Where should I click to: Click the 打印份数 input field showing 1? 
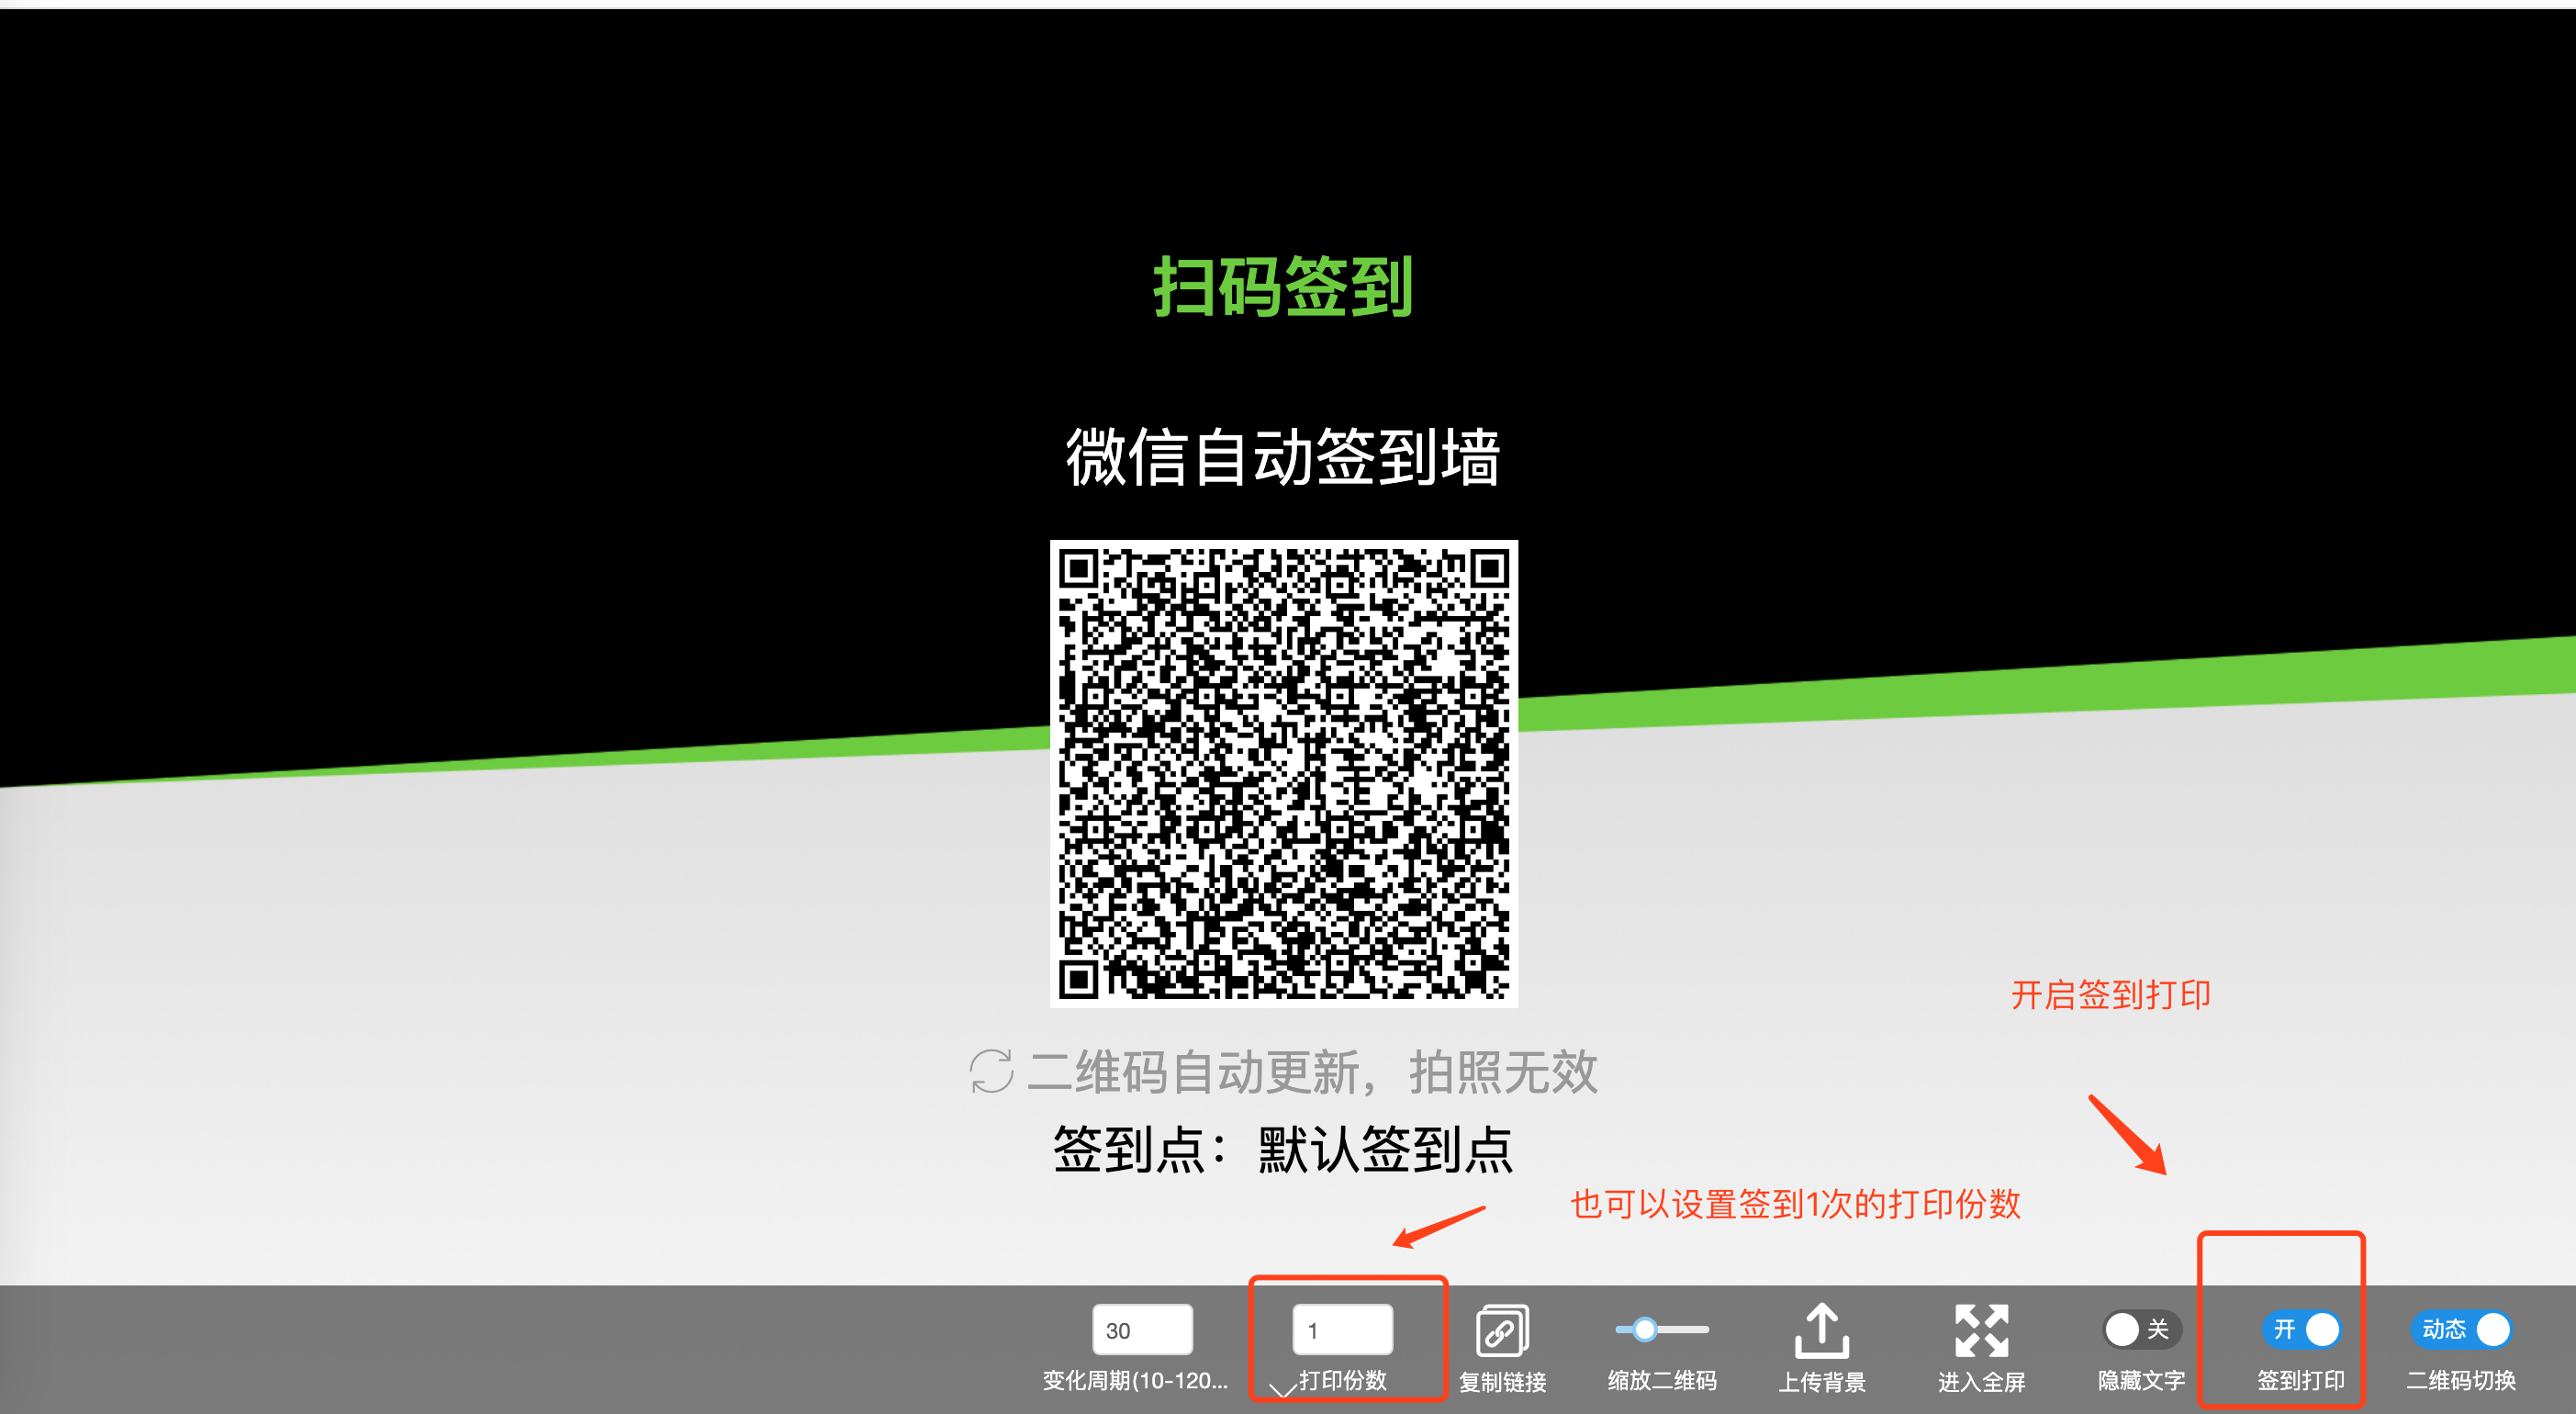pyautogui.click(x=1342, y=1330)
